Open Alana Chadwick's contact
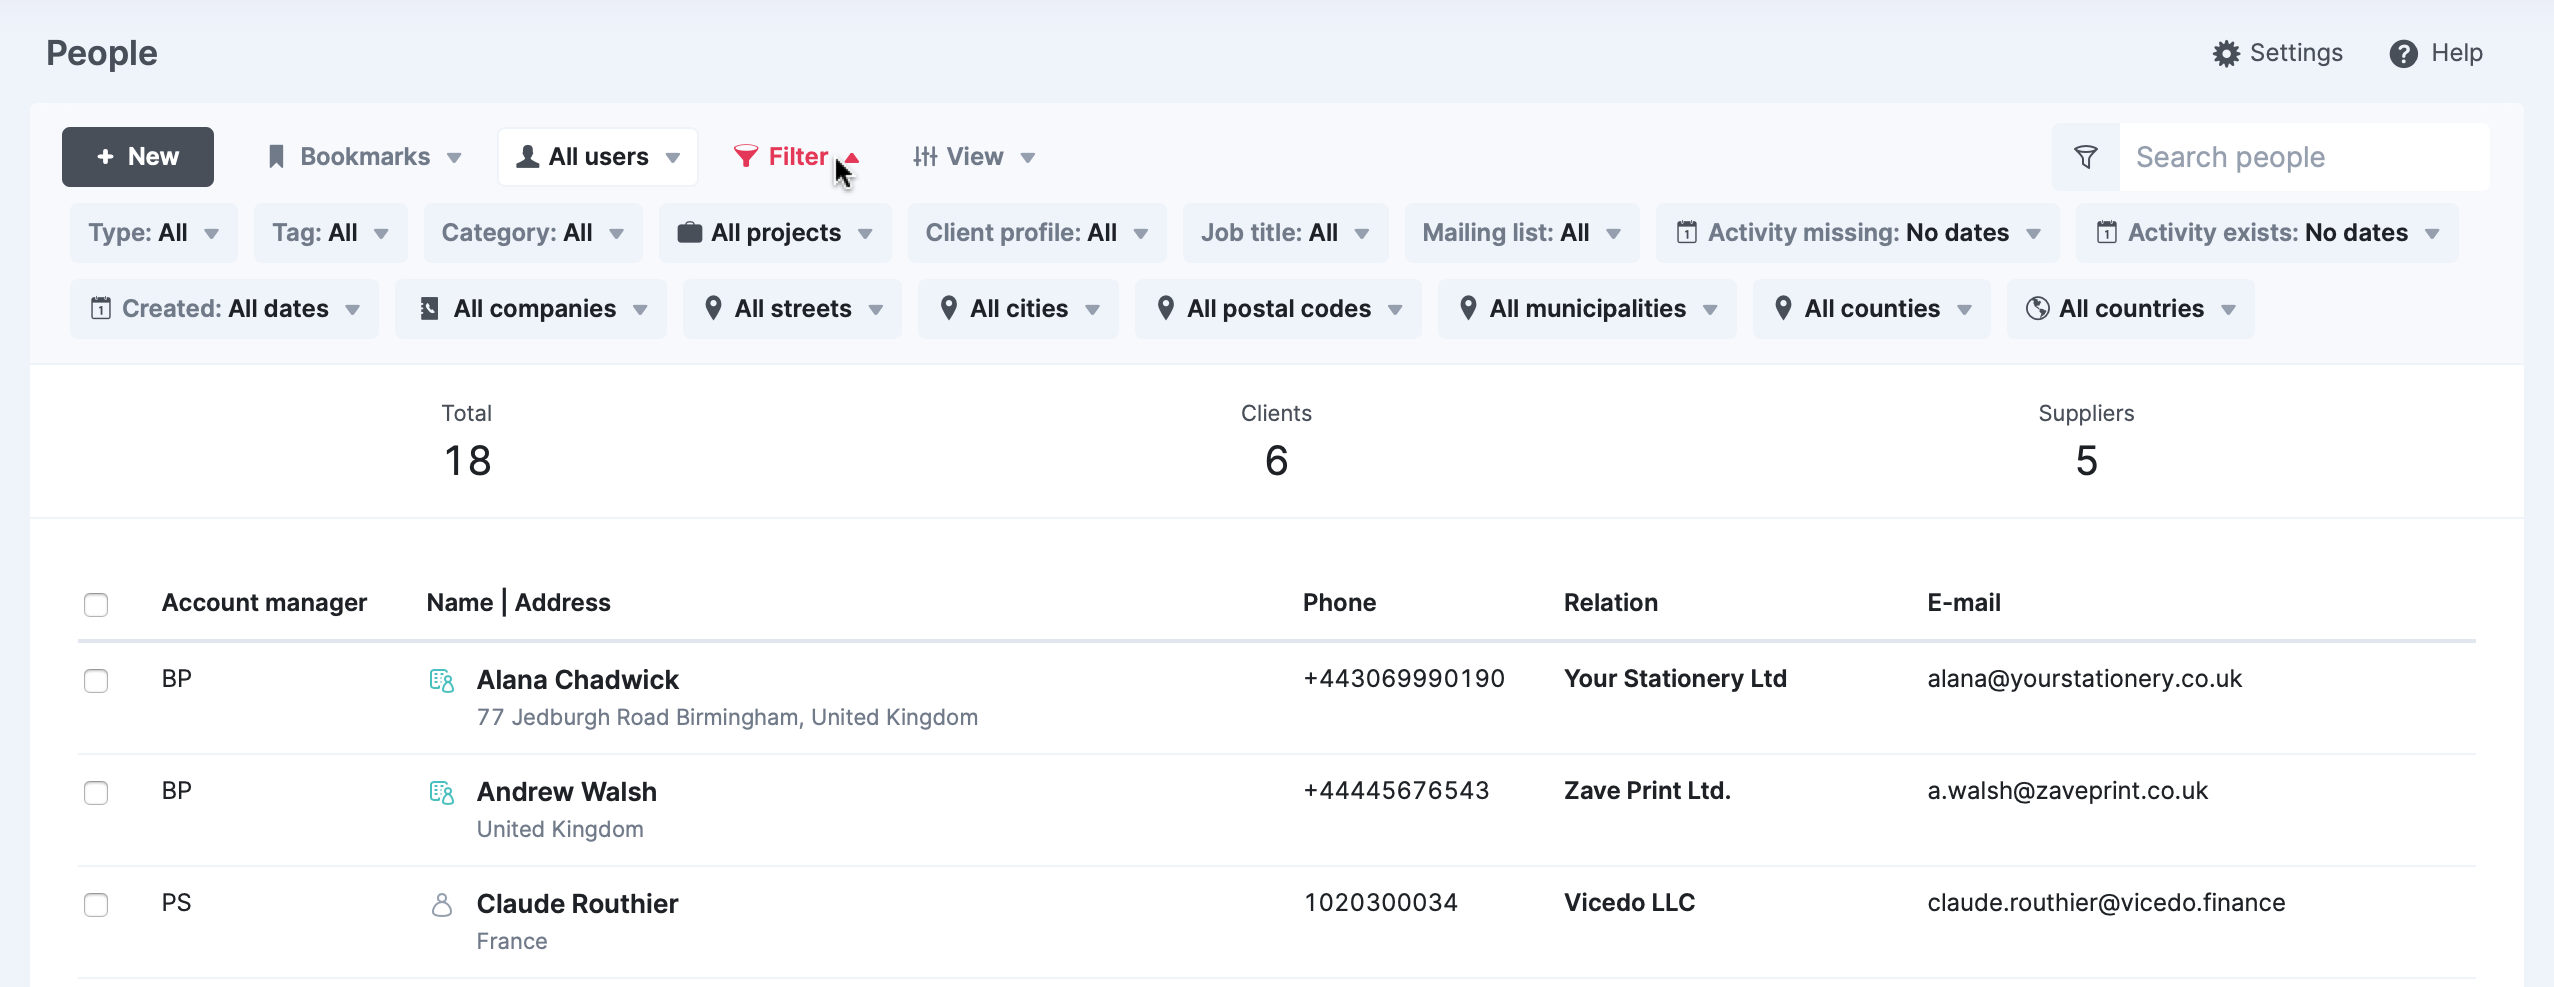2554x987 pixels. pos(578,680)
